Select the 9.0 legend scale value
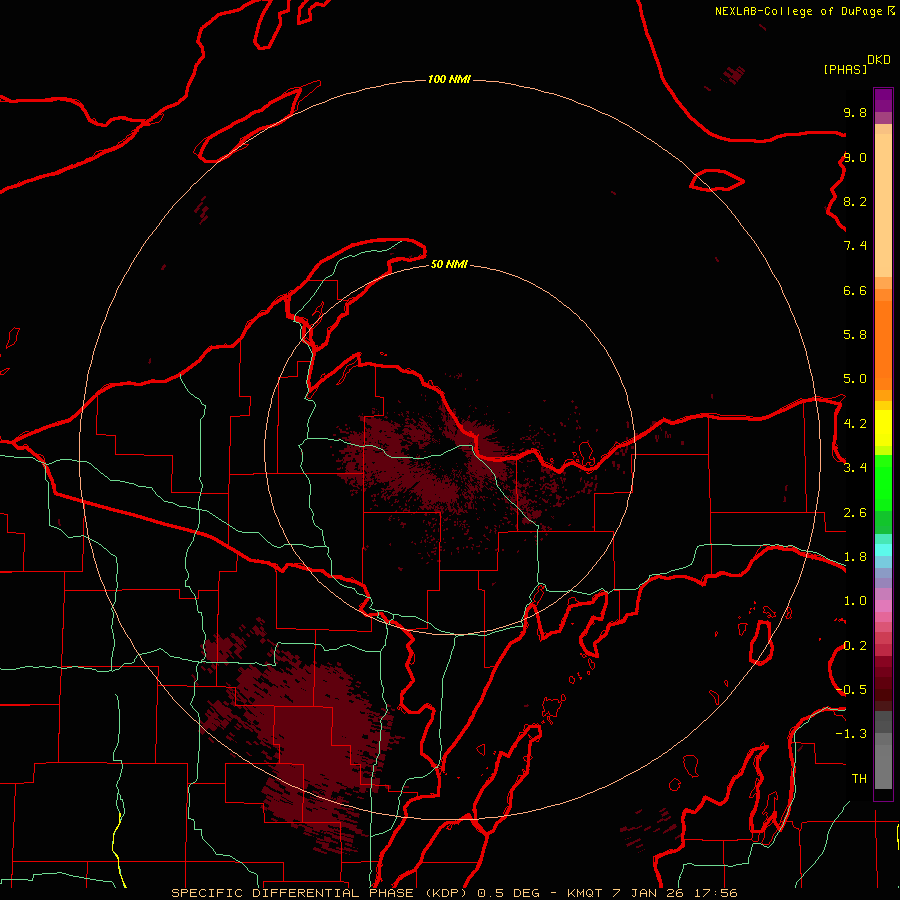This screenshot has height=900, width=900. tap(855, 157)
